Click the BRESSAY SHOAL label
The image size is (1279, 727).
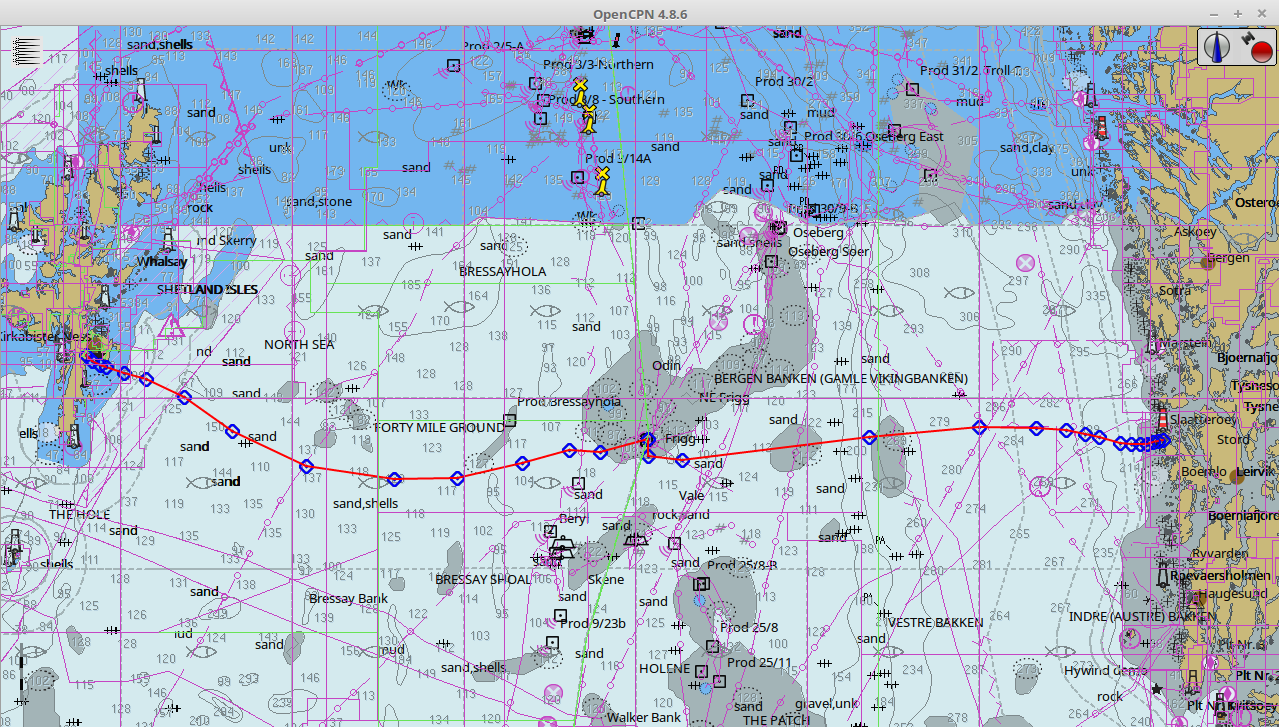(x=483, y=579)
